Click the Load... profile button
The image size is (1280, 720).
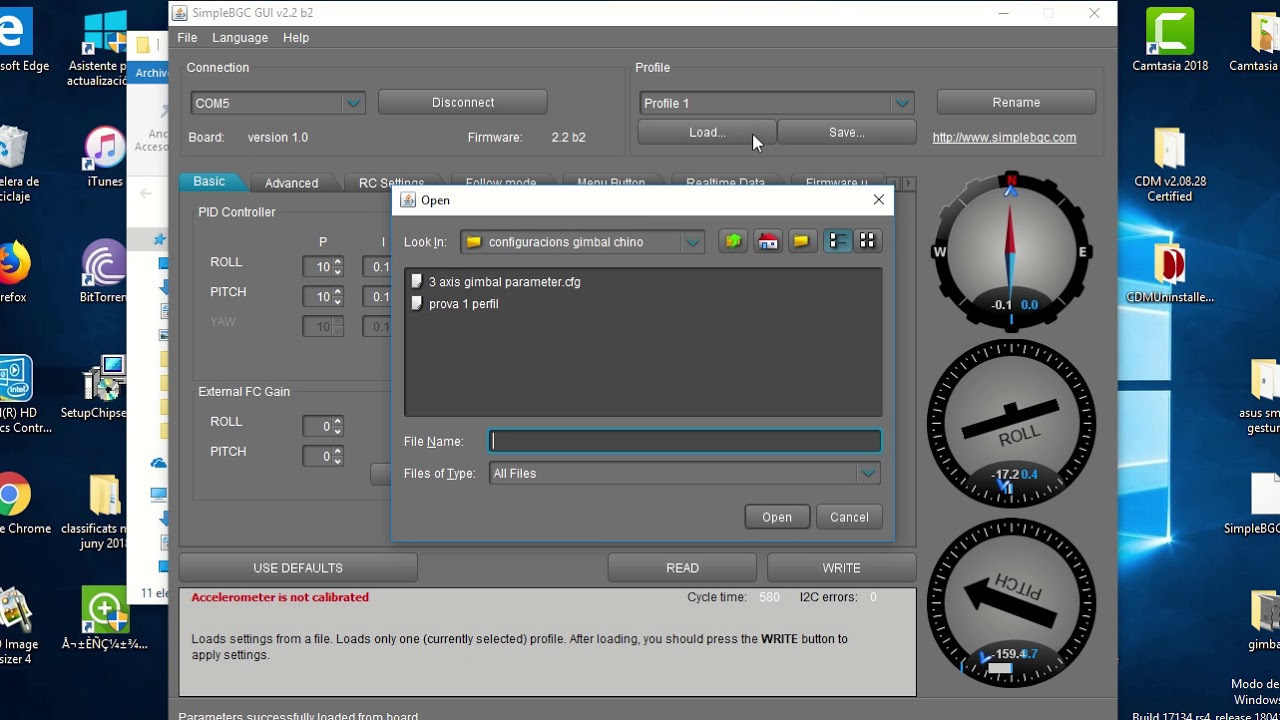707,132
